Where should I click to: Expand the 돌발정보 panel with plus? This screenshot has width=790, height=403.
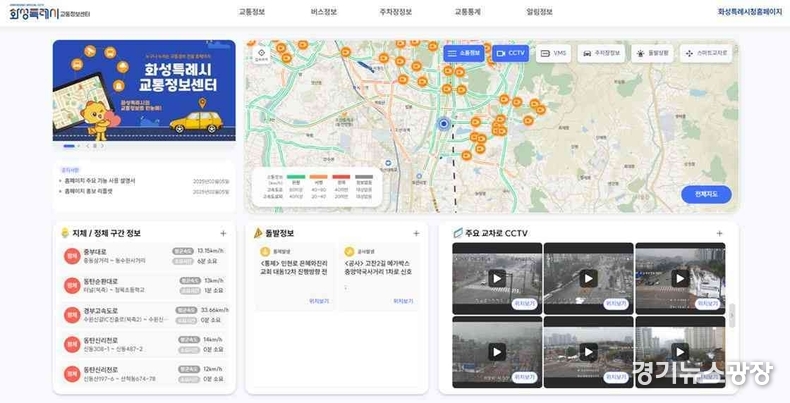click(416, 233)
